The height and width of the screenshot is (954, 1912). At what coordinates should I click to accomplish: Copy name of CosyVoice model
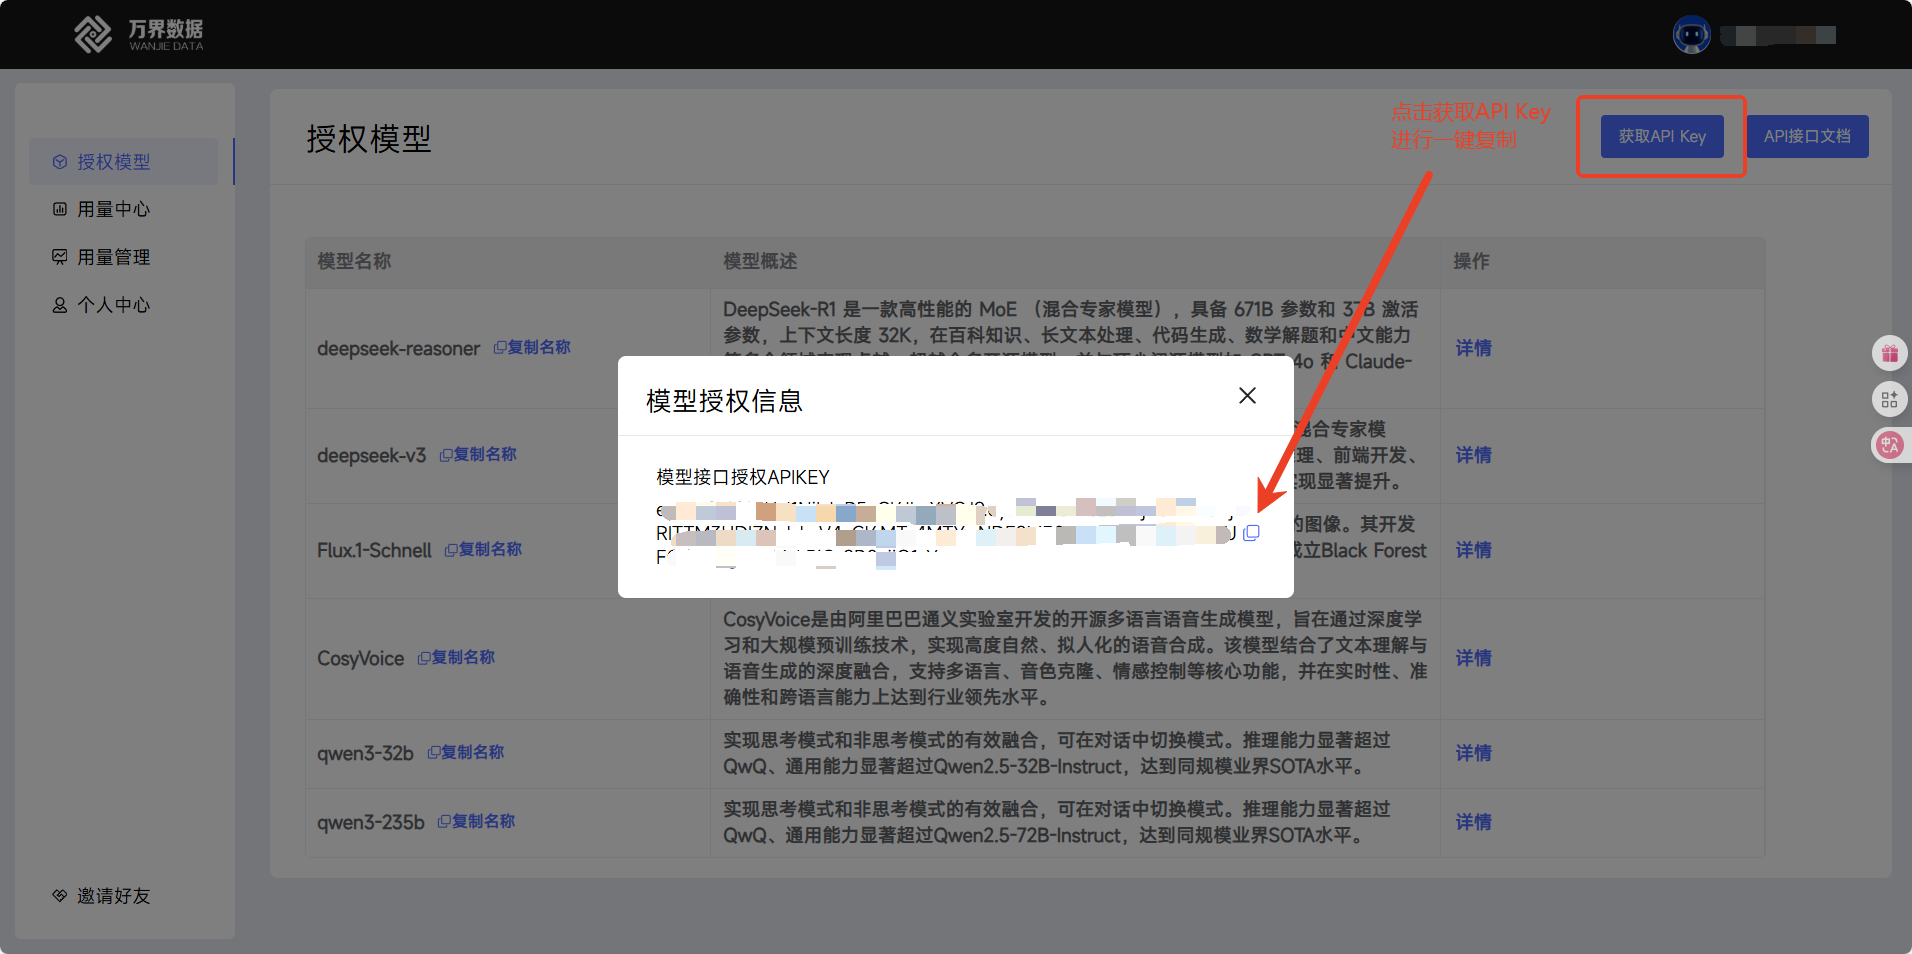456,657
